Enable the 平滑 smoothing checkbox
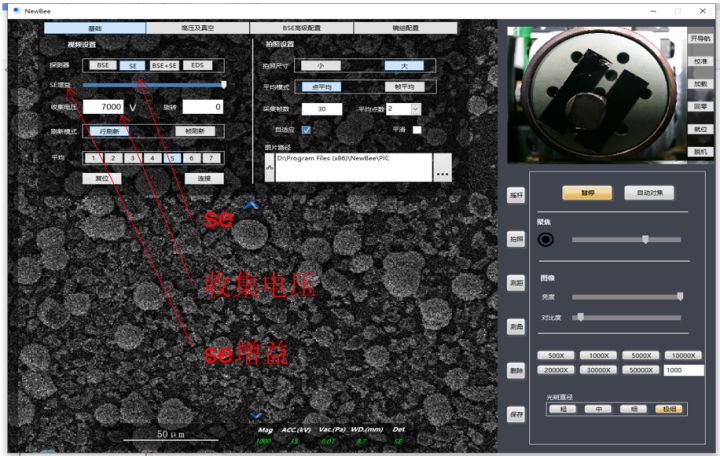 417,130
